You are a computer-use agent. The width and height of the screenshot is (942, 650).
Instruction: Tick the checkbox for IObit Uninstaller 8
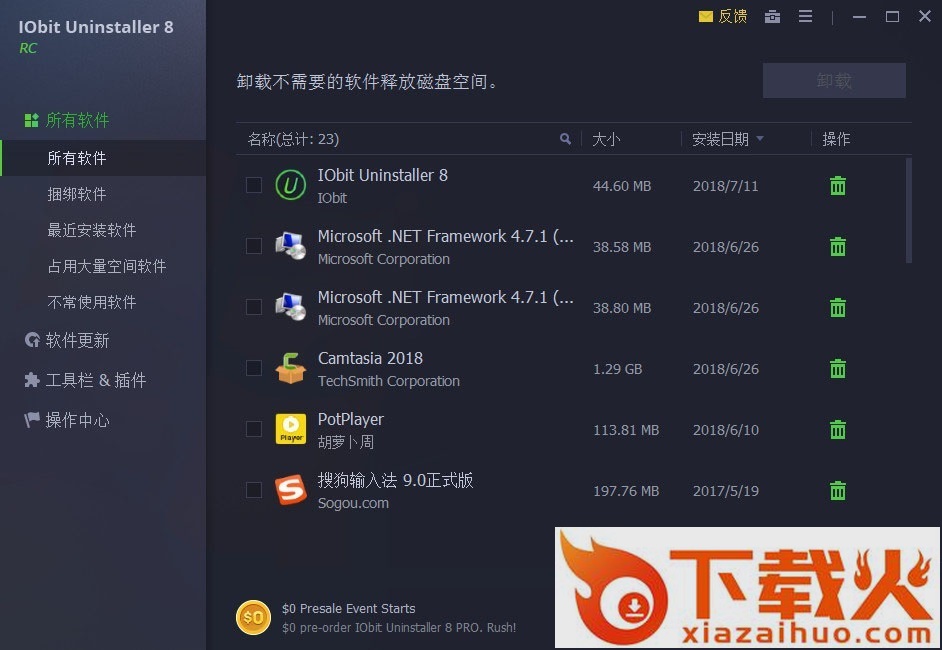click(254, 185)
